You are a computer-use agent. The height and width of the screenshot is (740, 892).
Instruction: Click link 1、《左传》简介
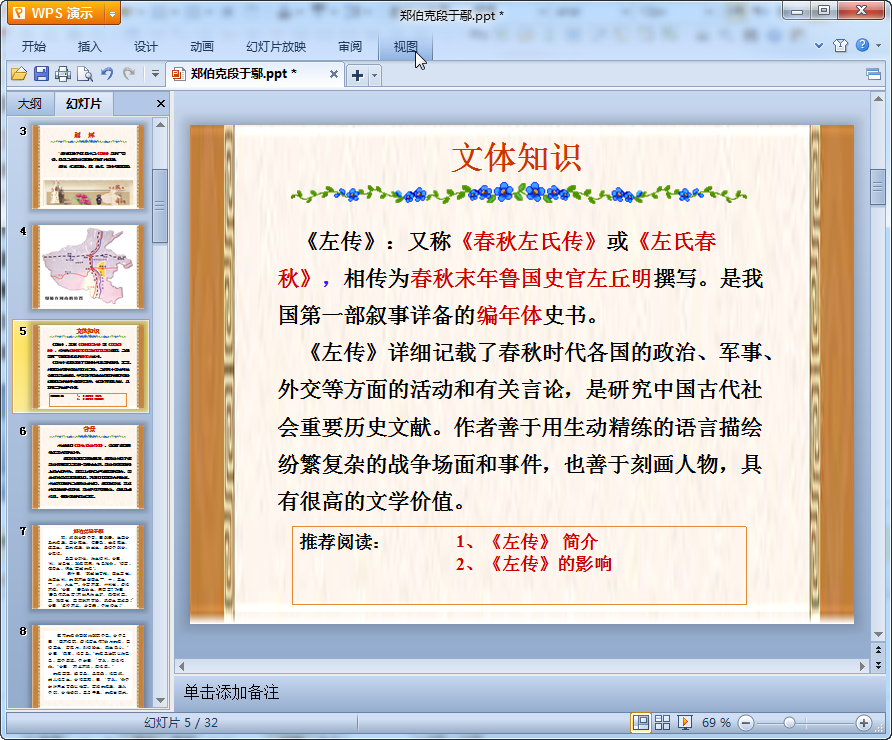[527, 541]
